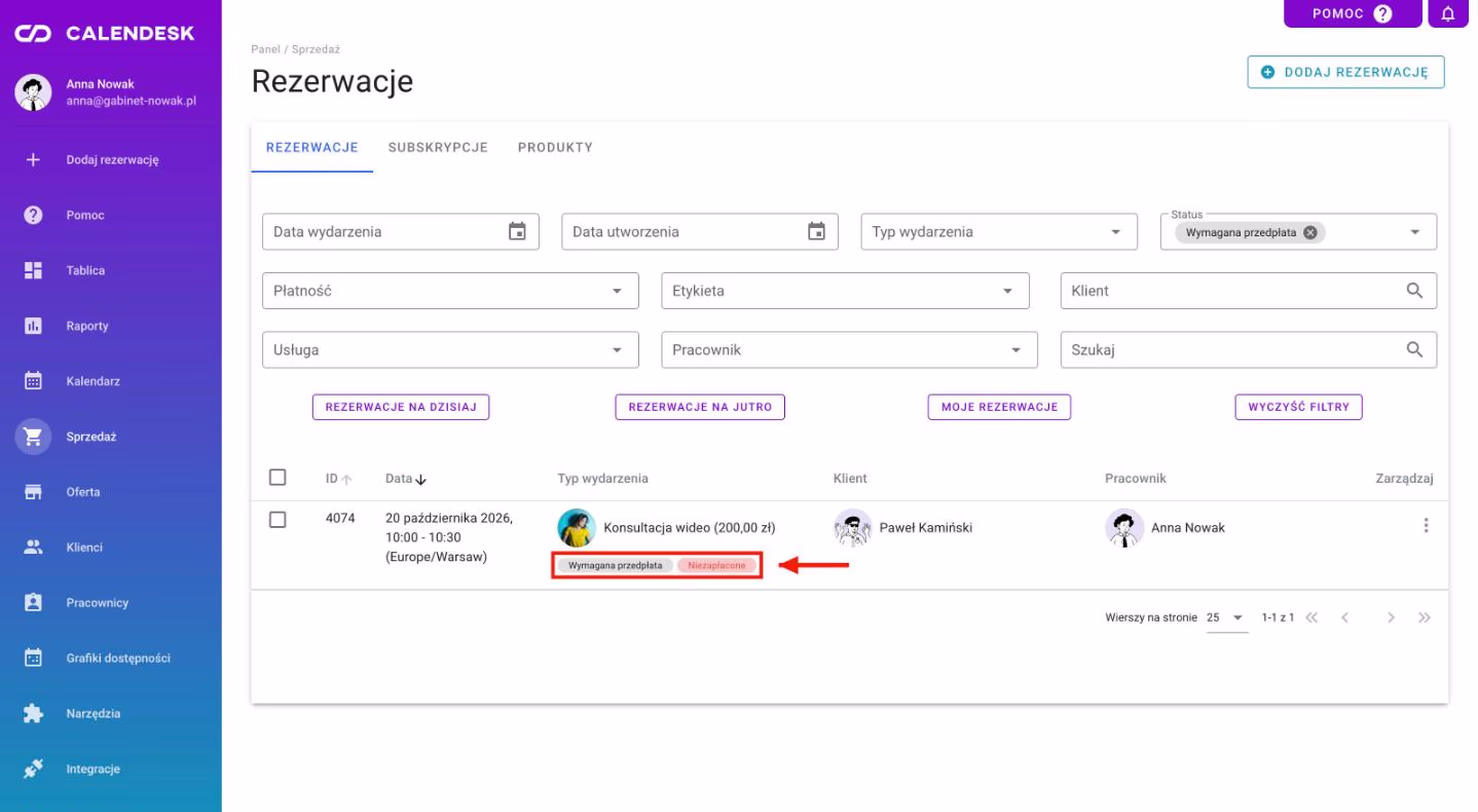The width and height of the screenshot is (1478, 812).
Task: Open the Oferta storefront icon
Action: point(33,492)
